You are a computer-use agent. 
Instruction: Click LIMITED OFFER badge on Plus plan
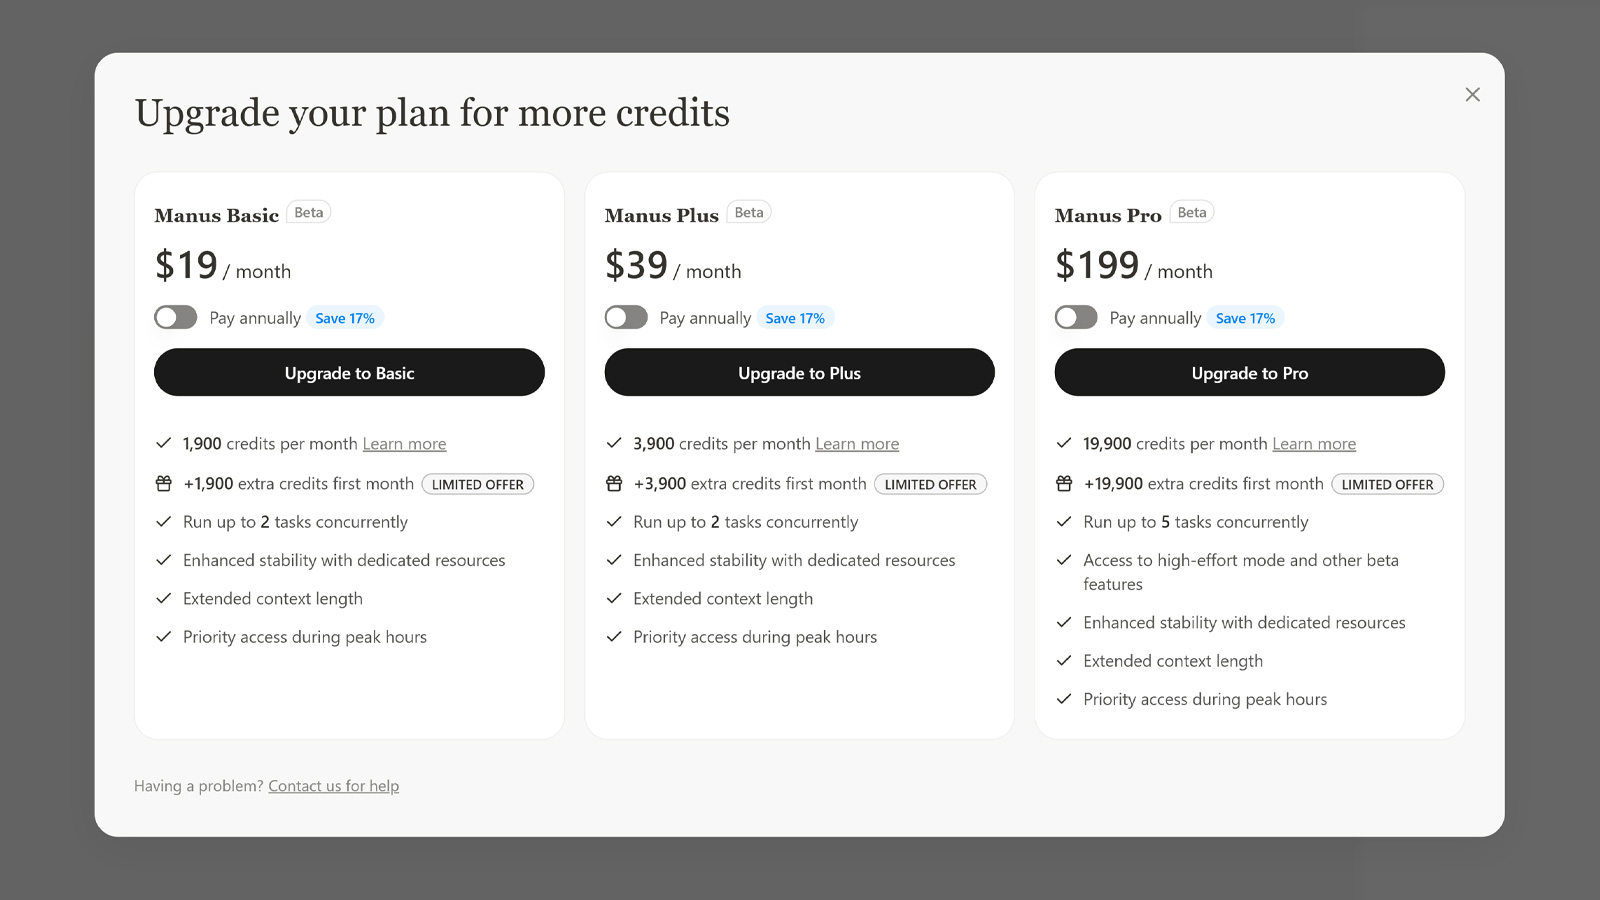[930, 485]
